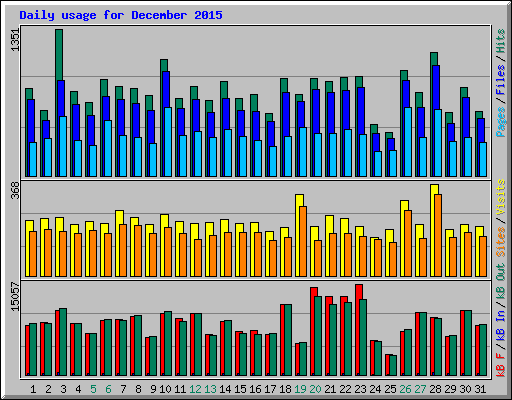
Task: Click day label "21" on the x-axis
Action: pyautogui.click(x=330, y=389)
